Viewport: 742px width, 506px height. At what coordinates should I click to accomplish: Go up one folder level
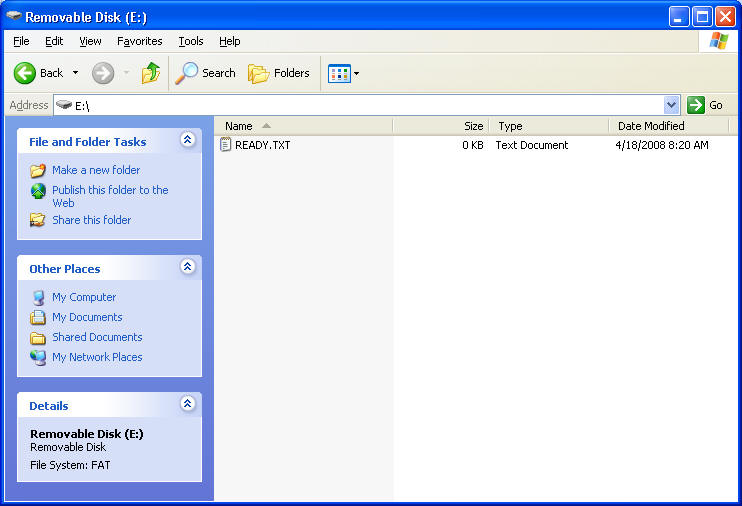click(151, 73)
